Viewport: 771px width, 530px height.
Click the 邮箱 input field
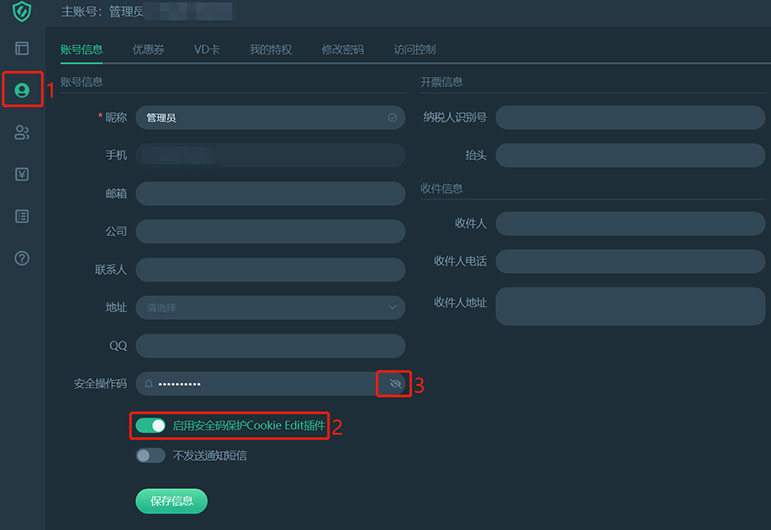coord(270,194)
